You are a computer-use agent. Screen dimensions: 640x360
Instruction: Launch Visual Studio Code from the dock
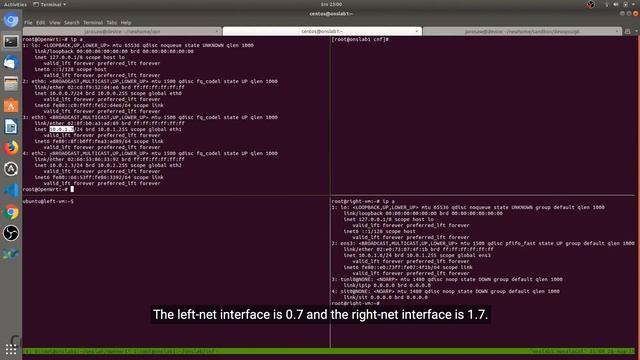point(11,190)
